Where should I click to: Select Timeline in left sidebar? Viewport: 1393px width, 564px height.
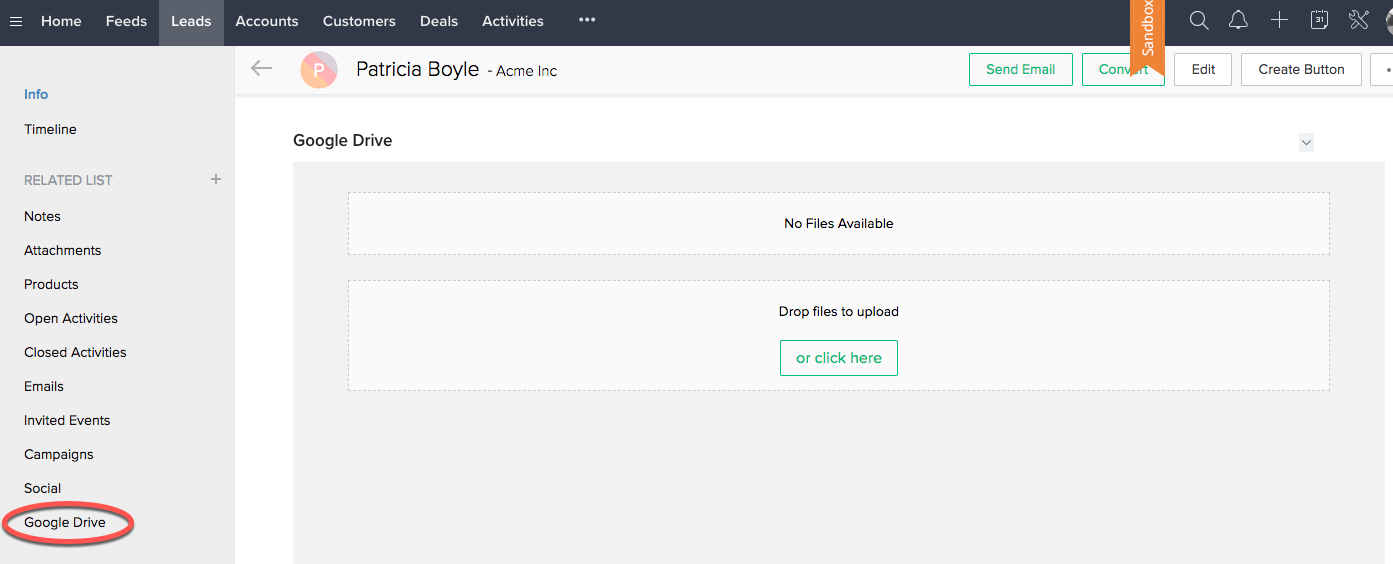[50, 129]
